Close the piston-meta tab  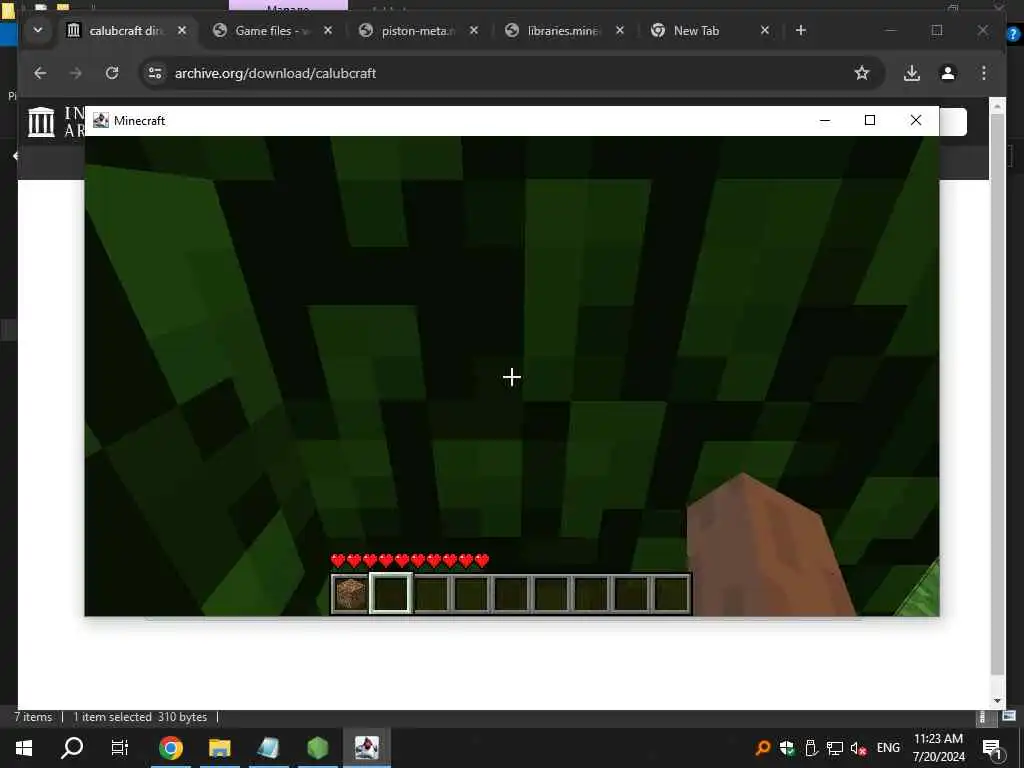coord(474,30)
